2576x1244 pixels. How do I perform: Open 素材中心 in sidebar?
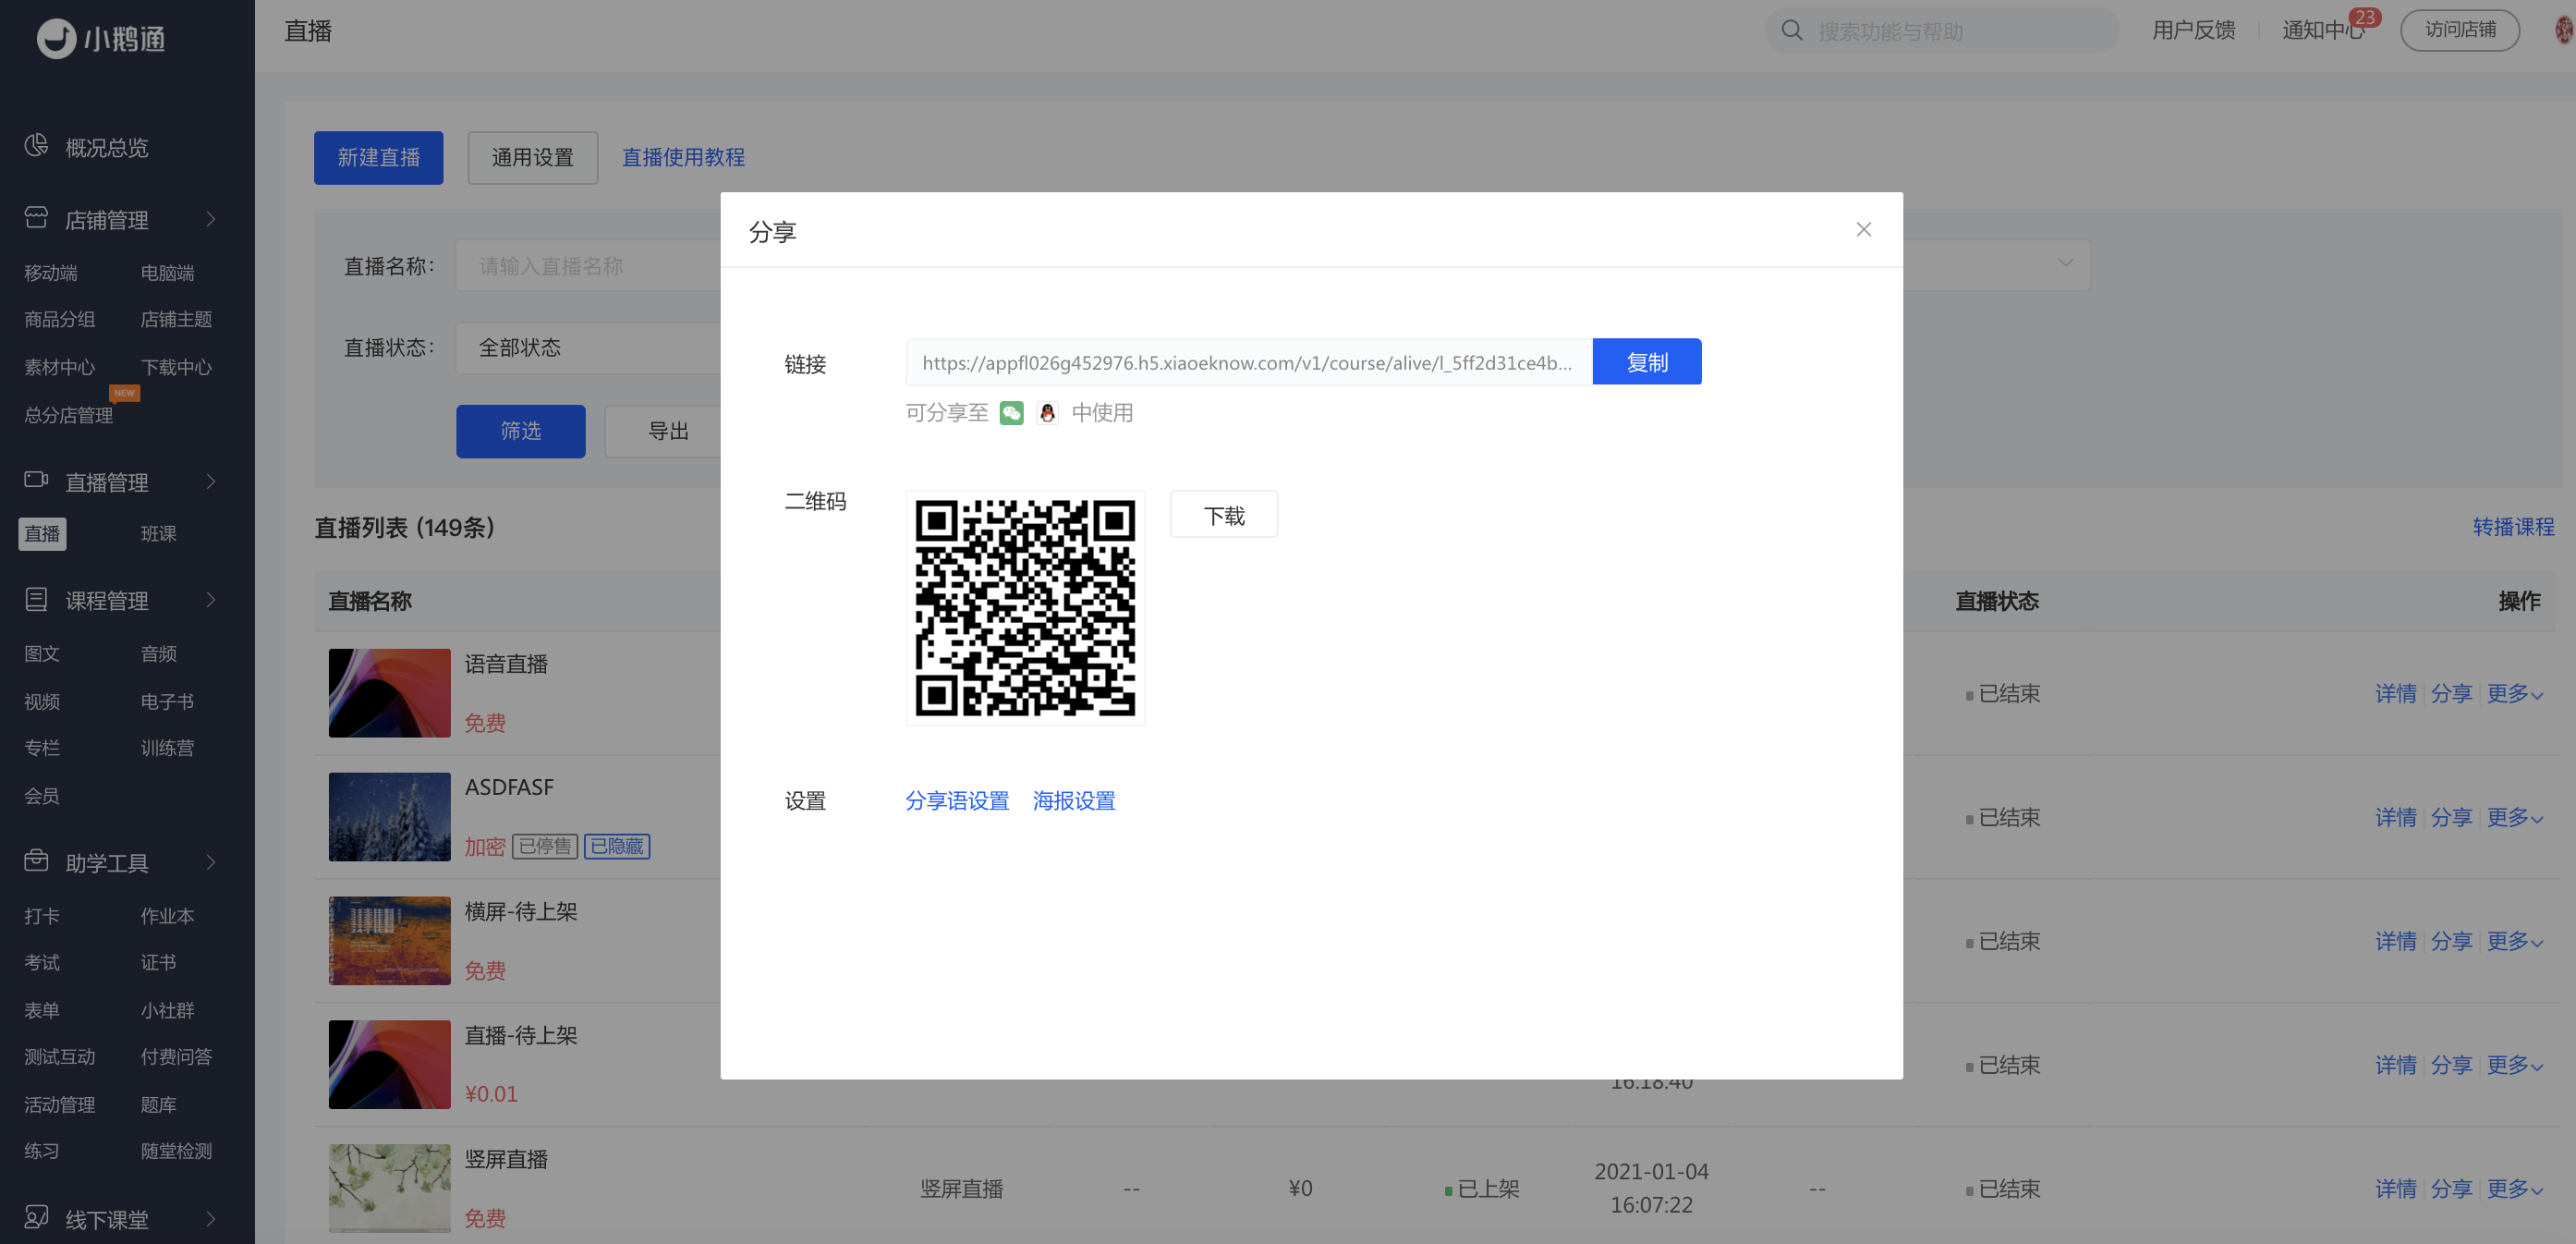(60, 367)
